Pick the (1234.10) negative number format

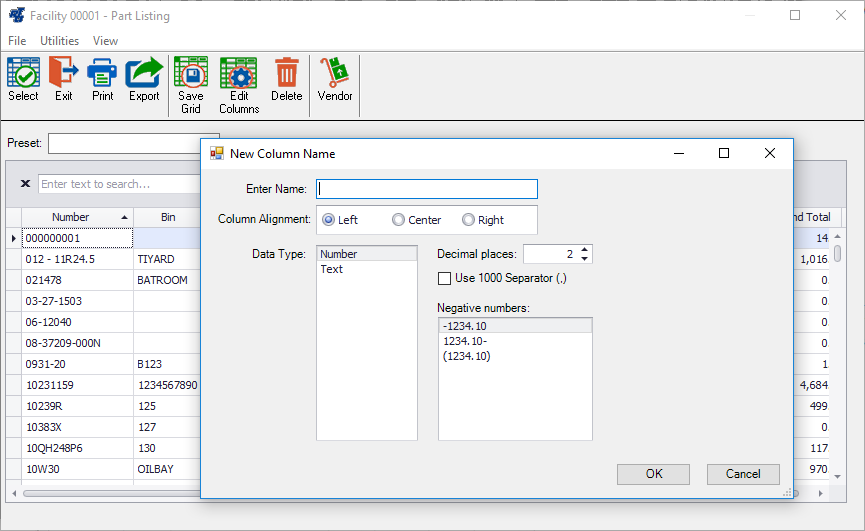[467, 356]
